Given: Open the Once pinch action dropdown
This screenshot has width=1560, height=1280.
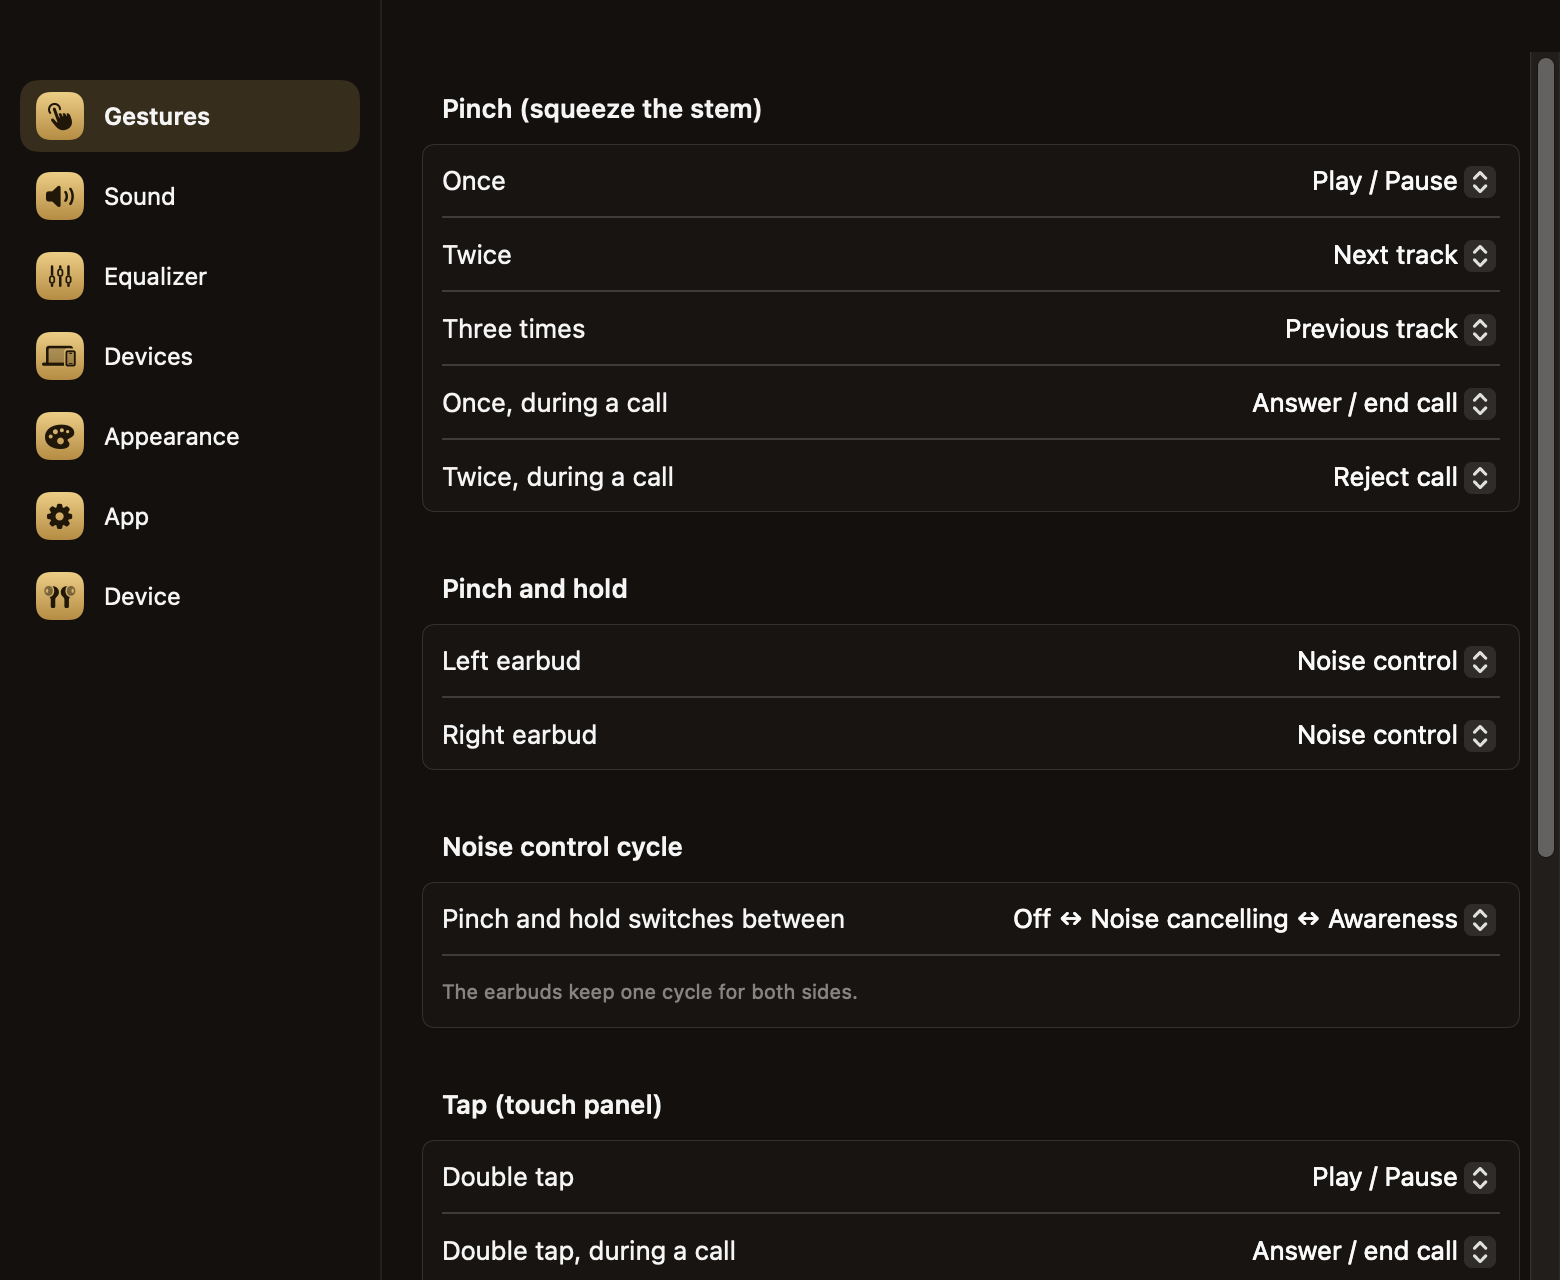Looking at the screenshot, I should [1403, 181].
